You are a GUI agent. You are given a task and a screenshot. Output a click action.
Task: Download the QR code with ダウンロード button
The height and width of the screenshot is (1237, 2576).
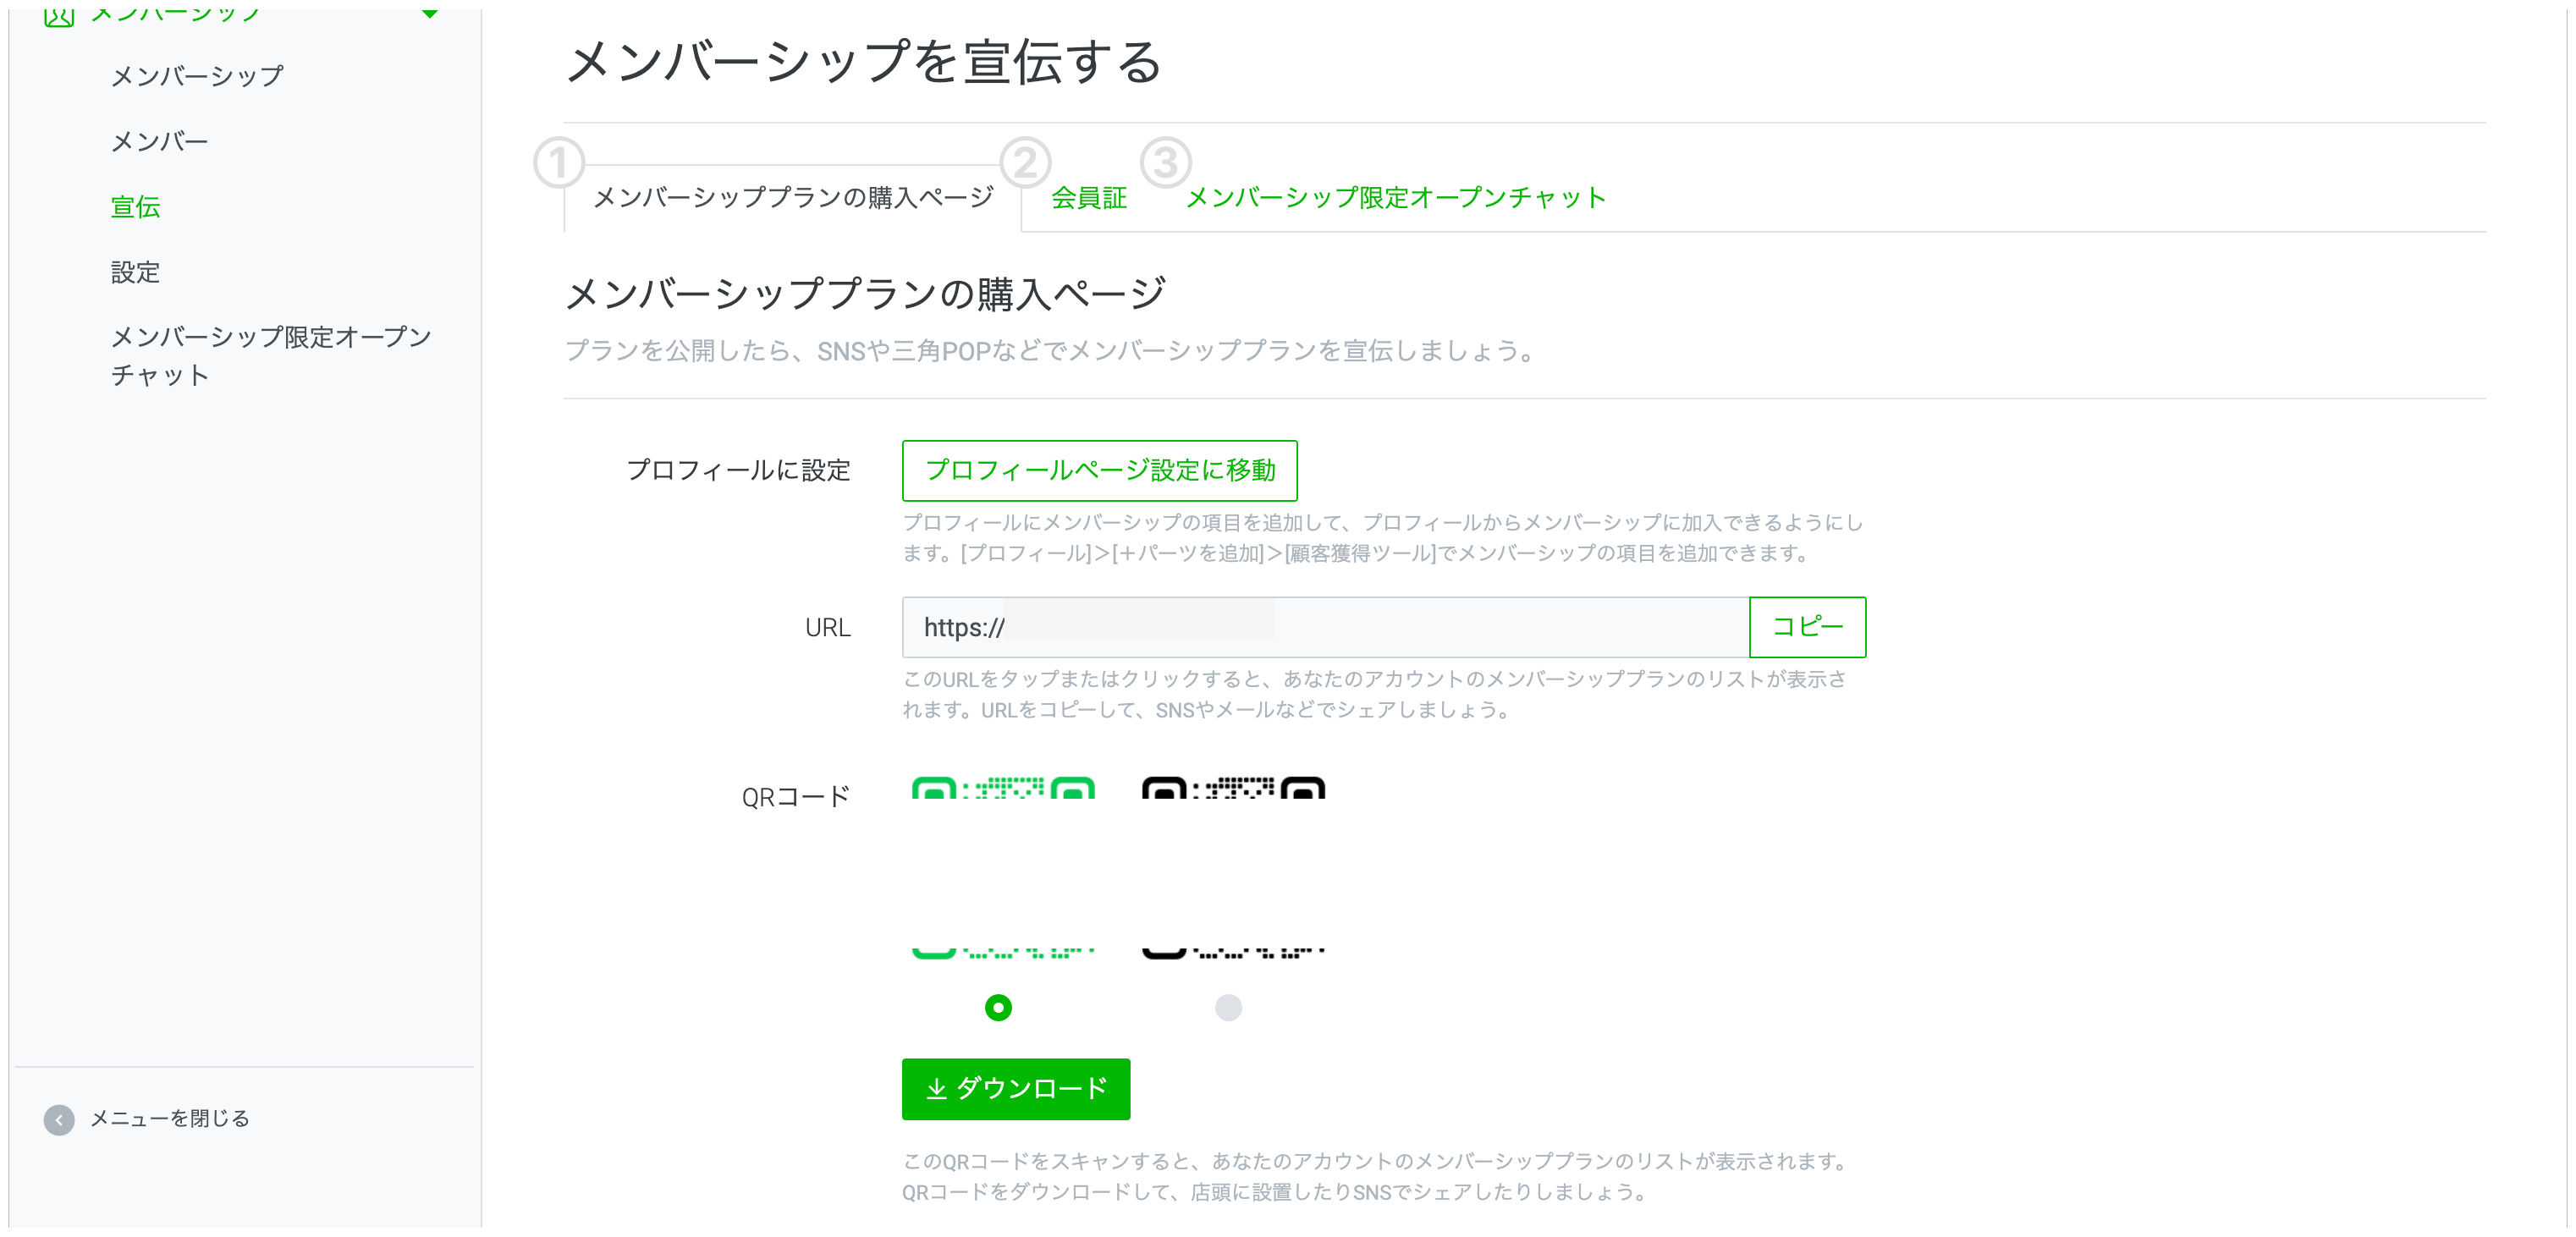point(1015,1088)
